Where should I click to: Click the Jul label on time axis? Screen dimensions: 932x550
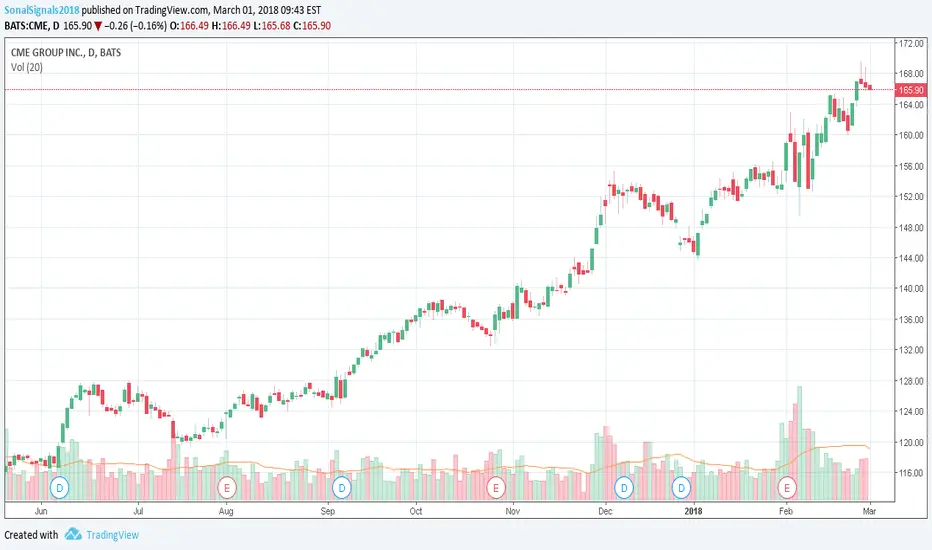click(138, 511)
